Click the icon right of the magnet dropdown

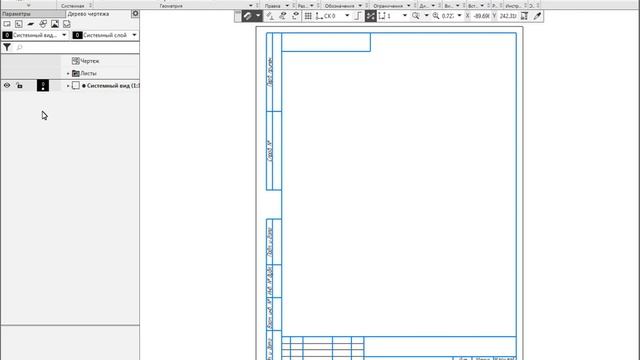click(270, 16)
